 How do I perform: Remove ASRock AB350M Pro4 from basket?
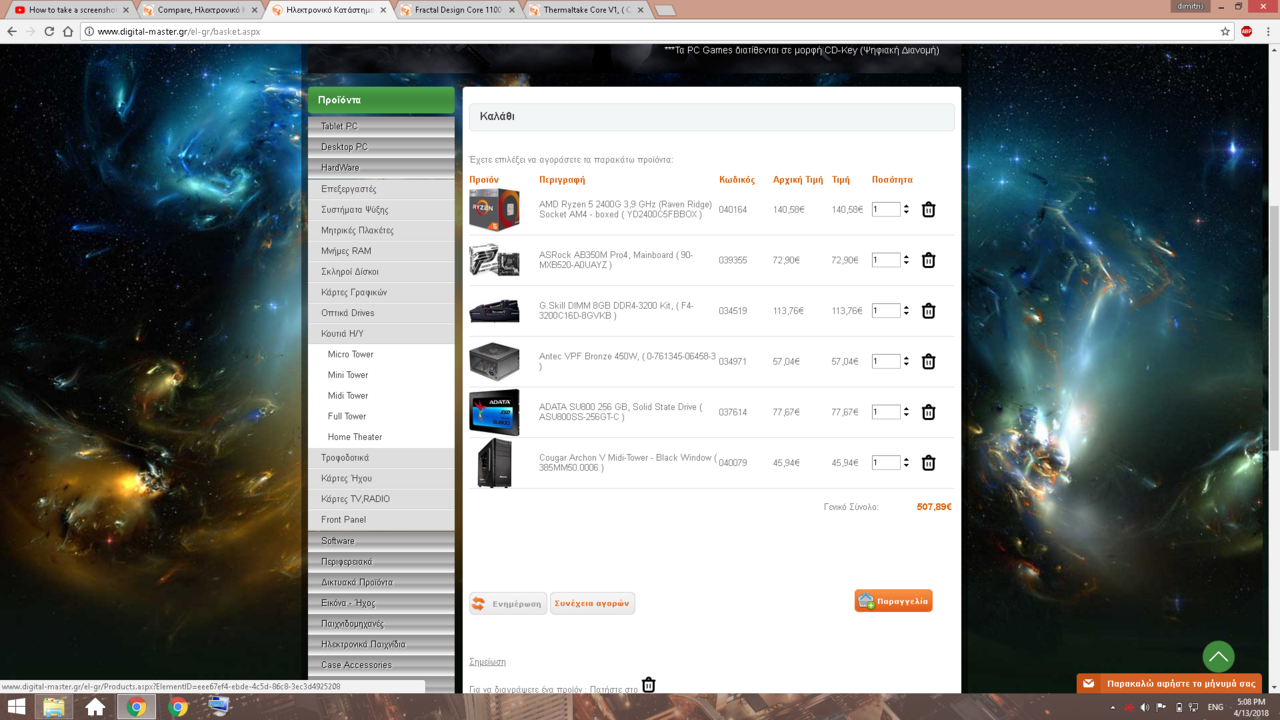(x=928, y=260)
